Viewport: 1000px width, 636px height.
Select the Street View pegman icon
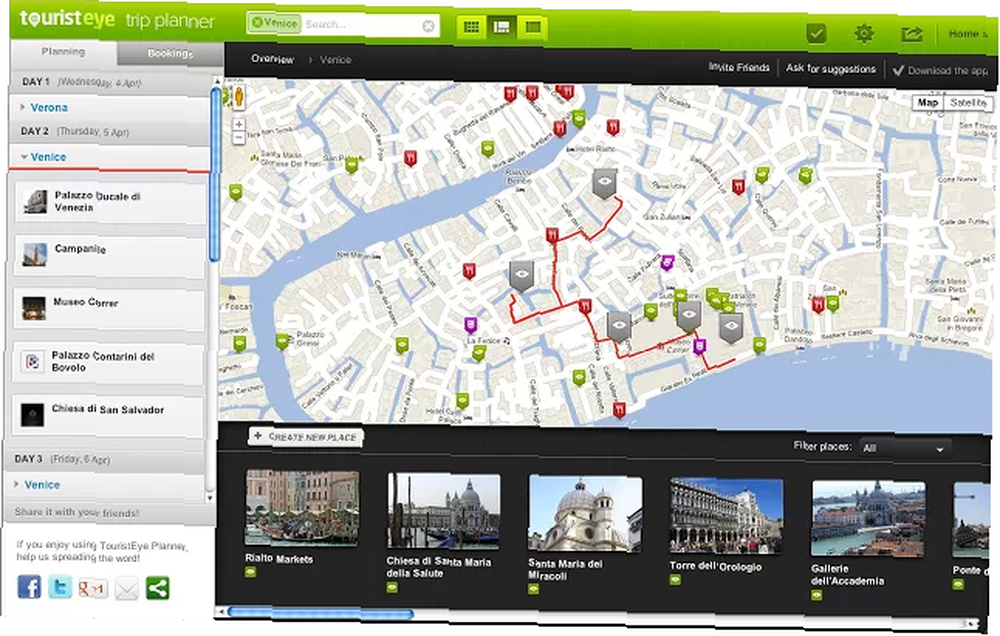point(239,97)
